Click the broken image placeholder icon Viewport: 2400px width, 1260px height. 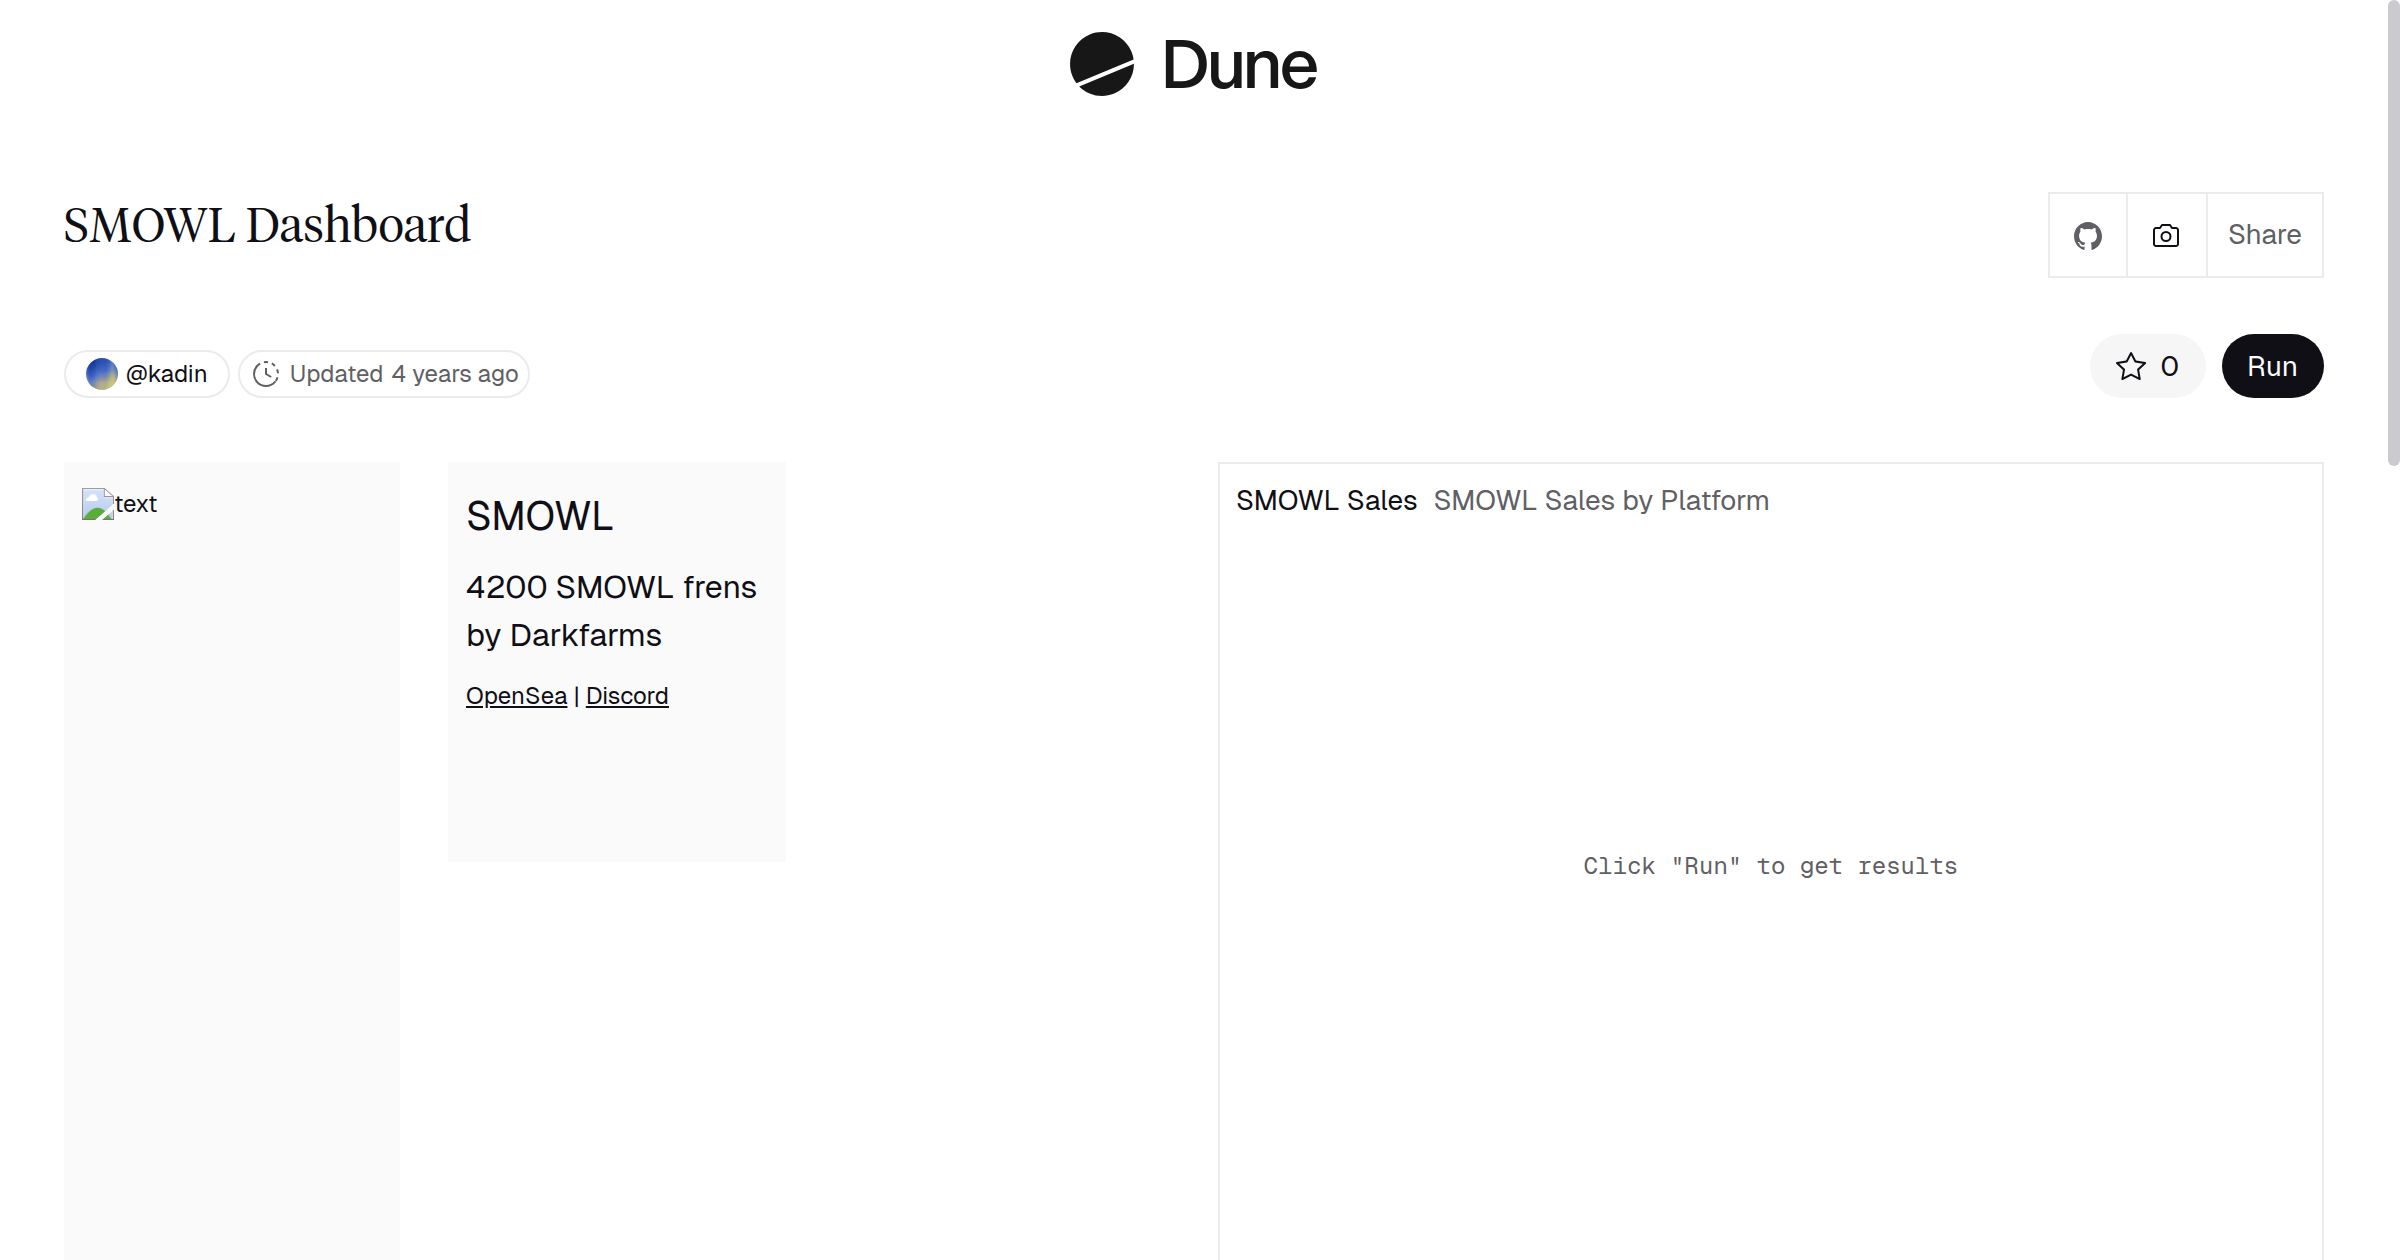tap(97, 504)
